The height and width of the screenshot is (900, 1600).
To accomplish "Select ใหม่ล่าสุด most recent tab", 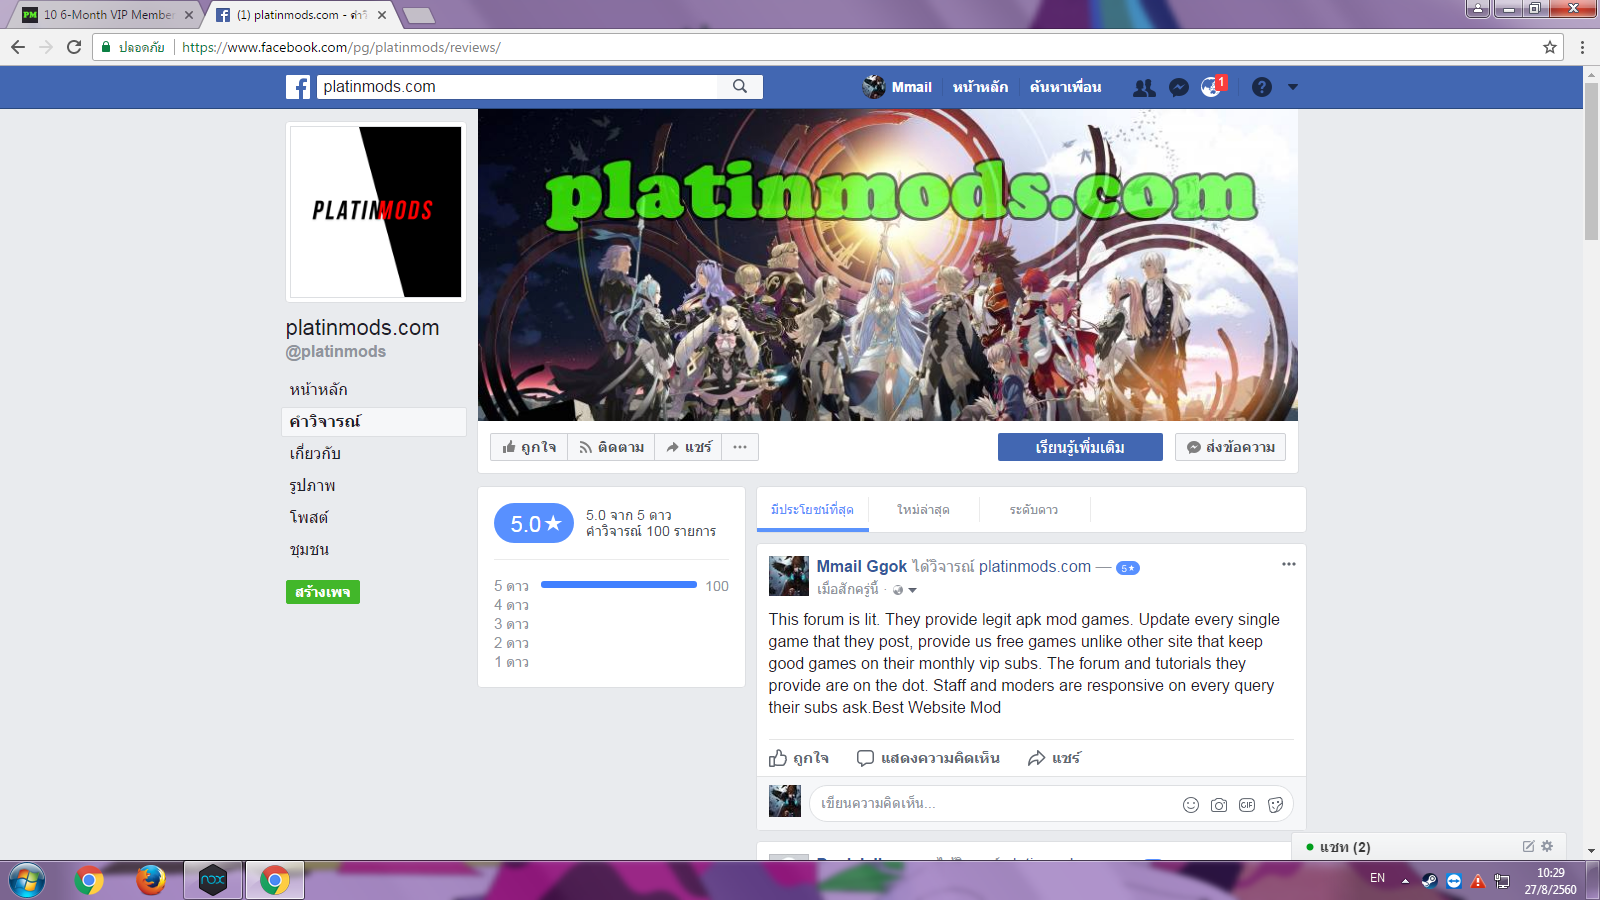I will [923, 510].
